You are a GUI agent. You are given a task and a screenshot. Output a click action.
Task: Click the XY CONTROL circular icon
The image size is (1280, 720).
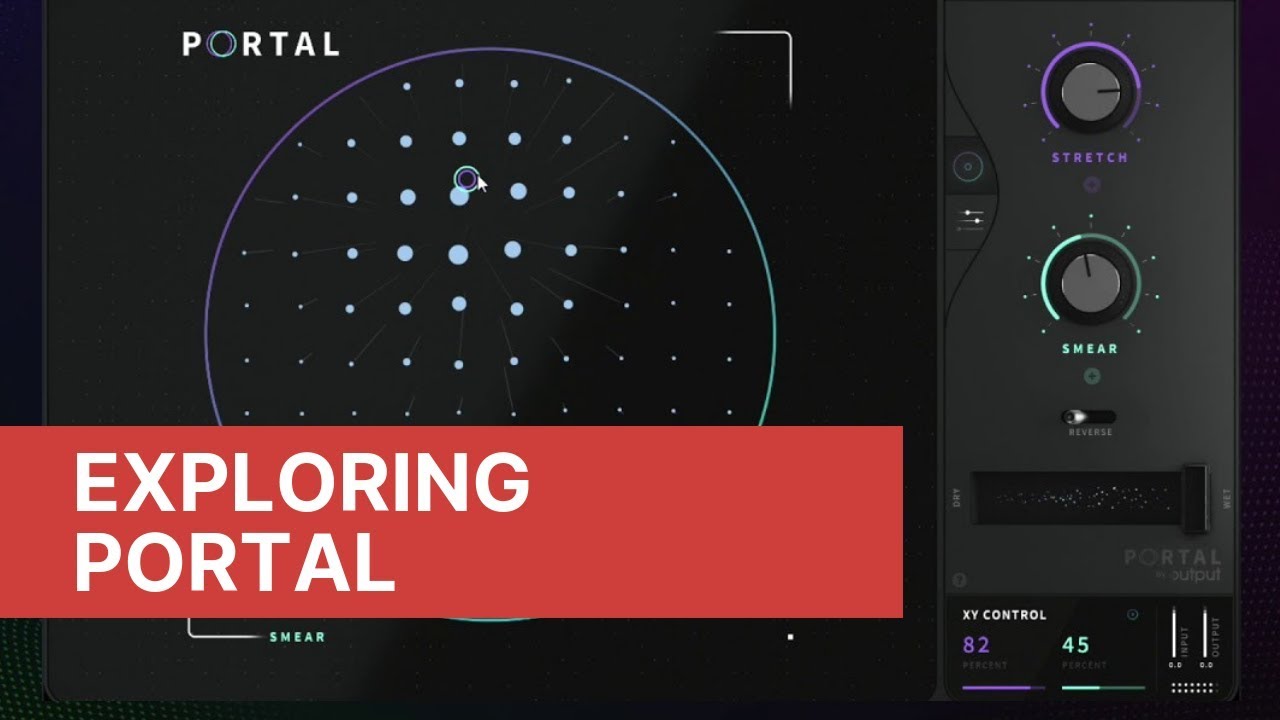coord(1133,615)
